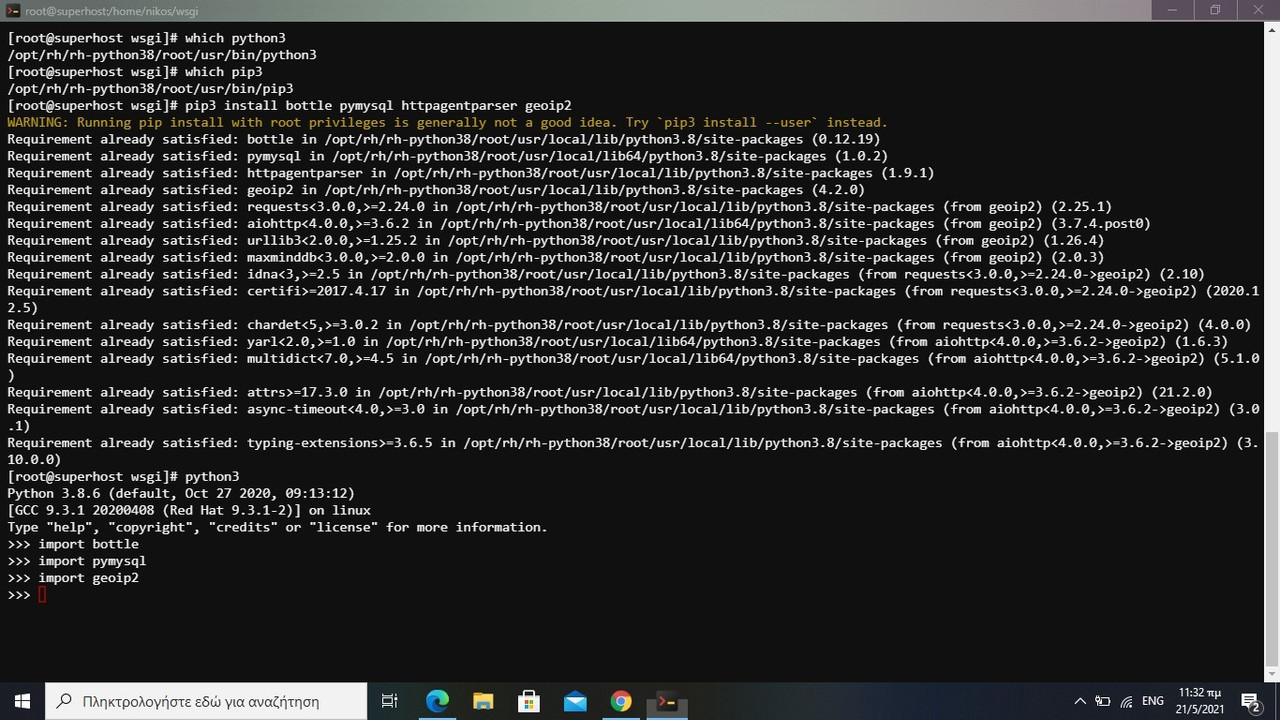Open the Mail app from taskbar

click(x=575, y=701)
